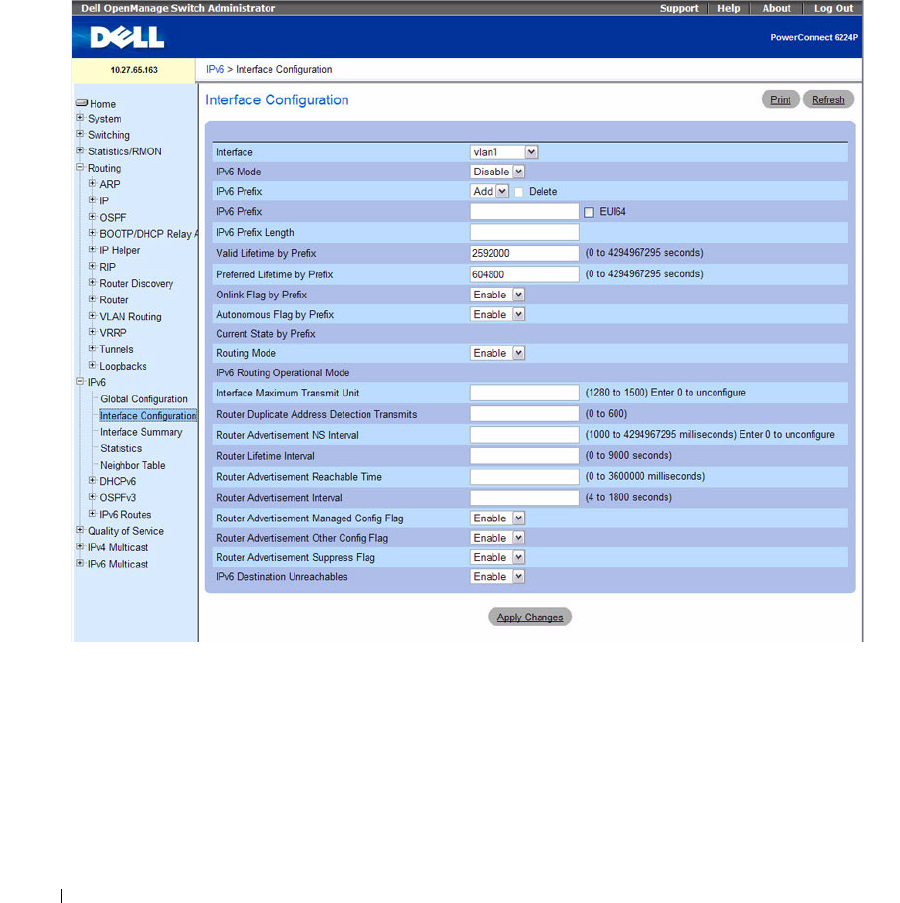Open BOOTP/DHCP Relay tree item
The image size is (900, 903).
point(148,234)
